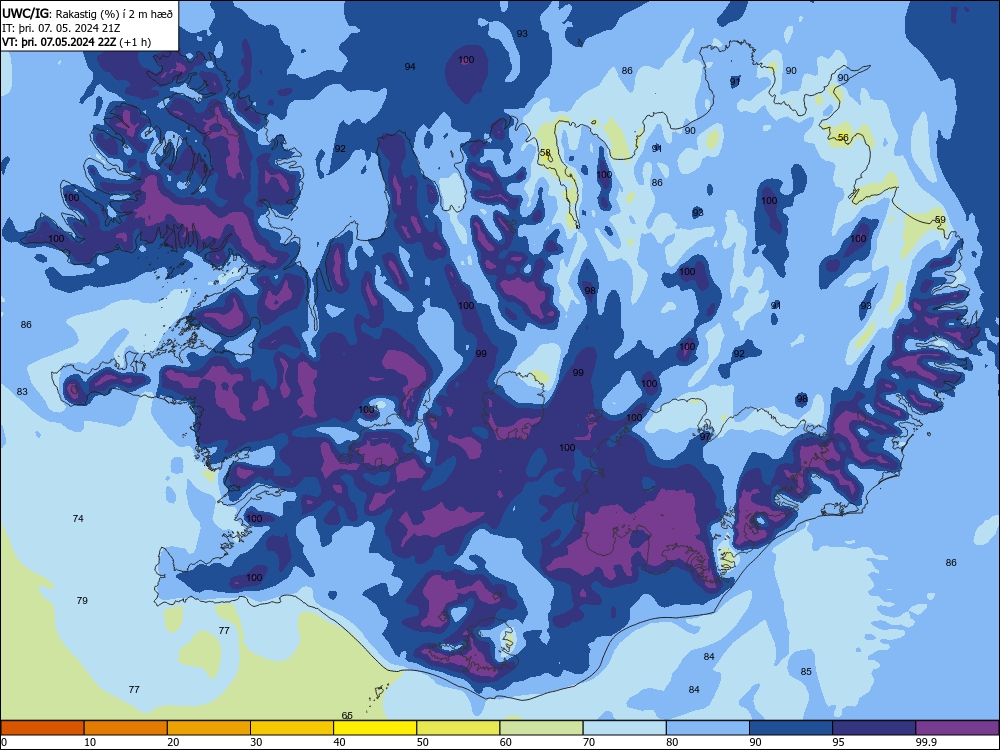Click the humidity value '56' in the northeast
Screen dimensions: 1000x750
pos(843,138)
